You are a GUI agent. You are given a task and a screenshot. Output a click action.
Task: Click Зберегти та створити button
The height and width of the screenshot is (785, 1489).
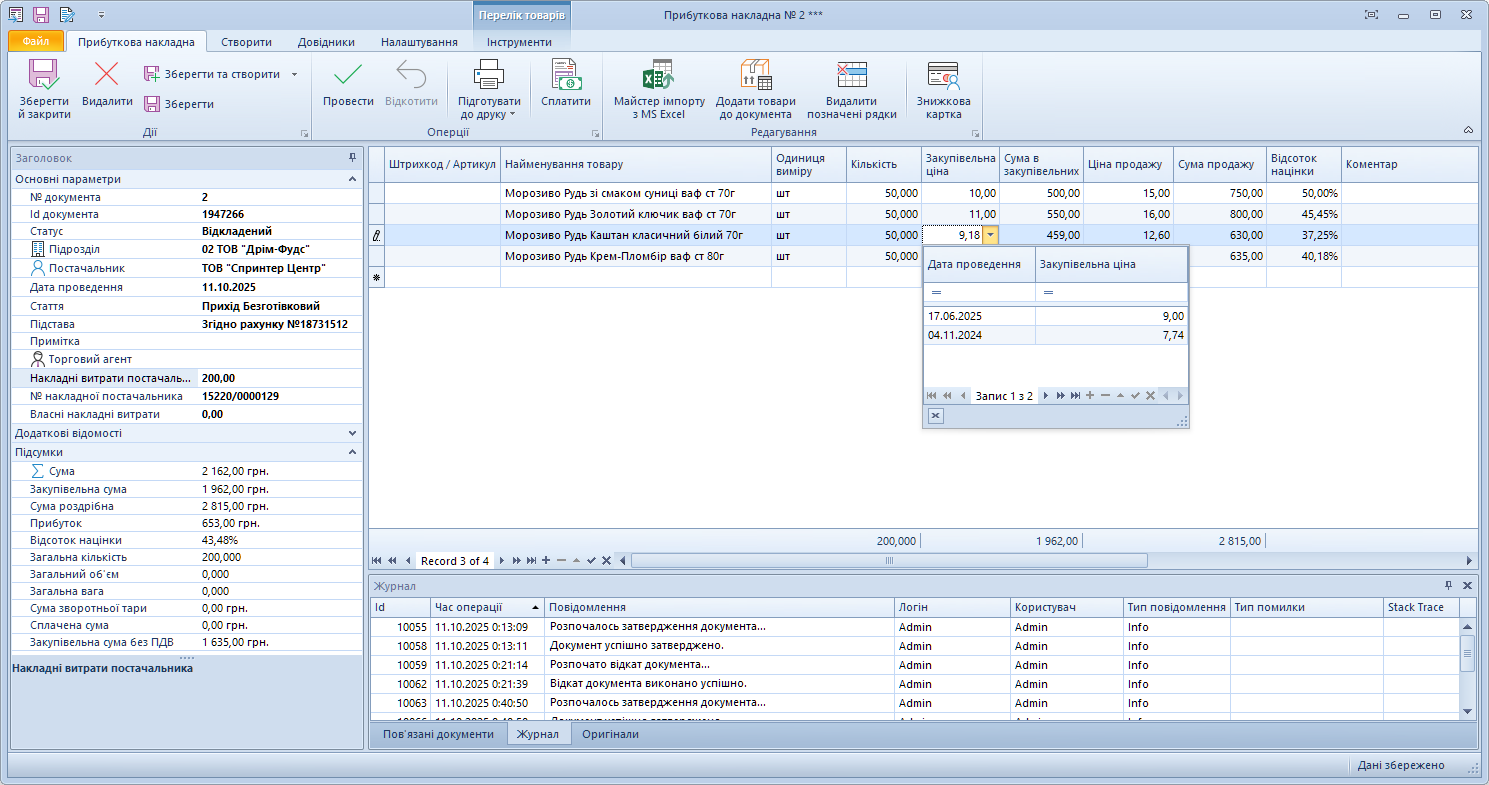tap(212, 74)
